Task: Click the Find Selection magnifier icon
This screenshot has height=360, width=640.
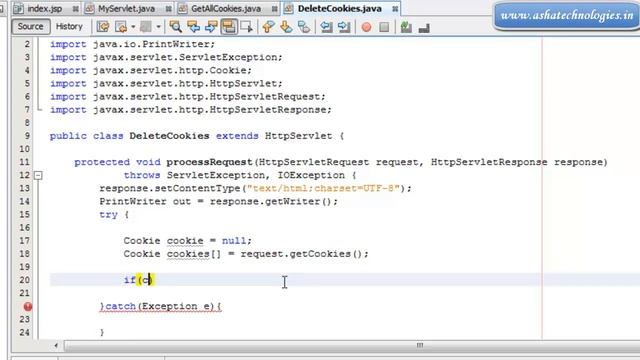Action: (x=176, y=27)
